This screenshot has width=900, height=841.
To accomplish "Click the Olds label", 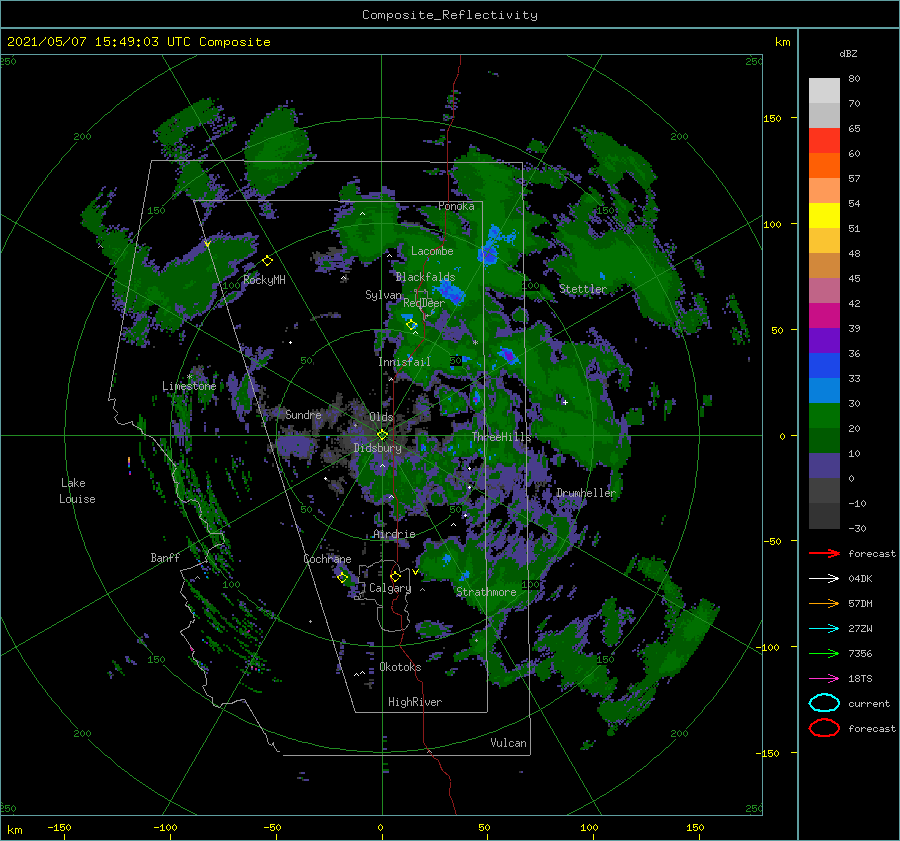I will click(381, 417).
